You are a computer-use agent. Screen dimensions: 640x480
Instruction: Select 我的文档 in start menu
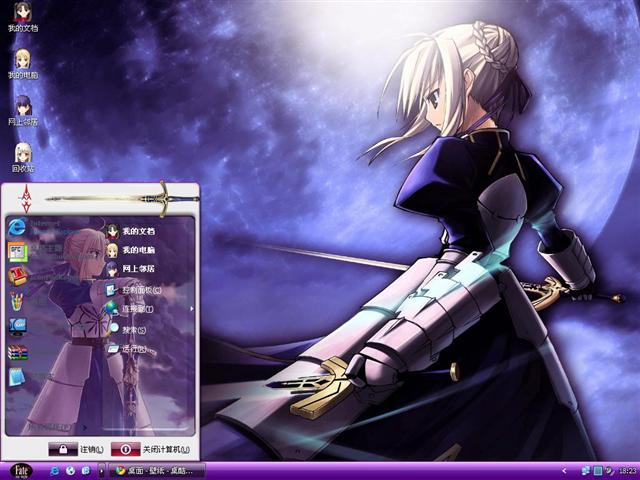tap(131, 231)
